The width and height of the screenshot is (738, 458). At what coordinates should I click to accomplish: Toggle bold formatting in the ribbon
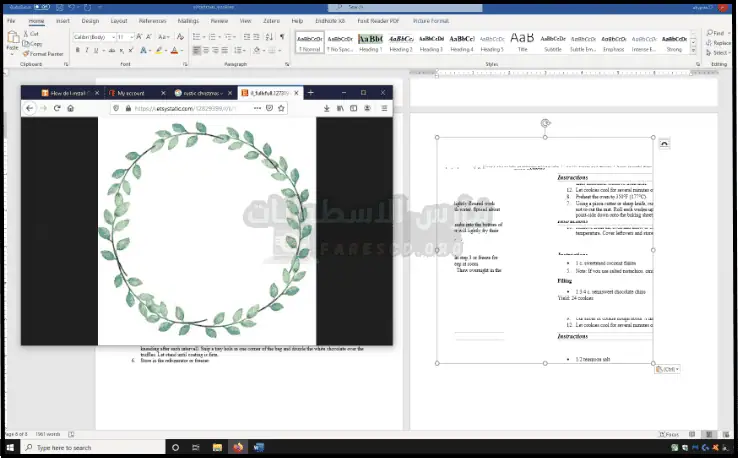pos(78,50)
